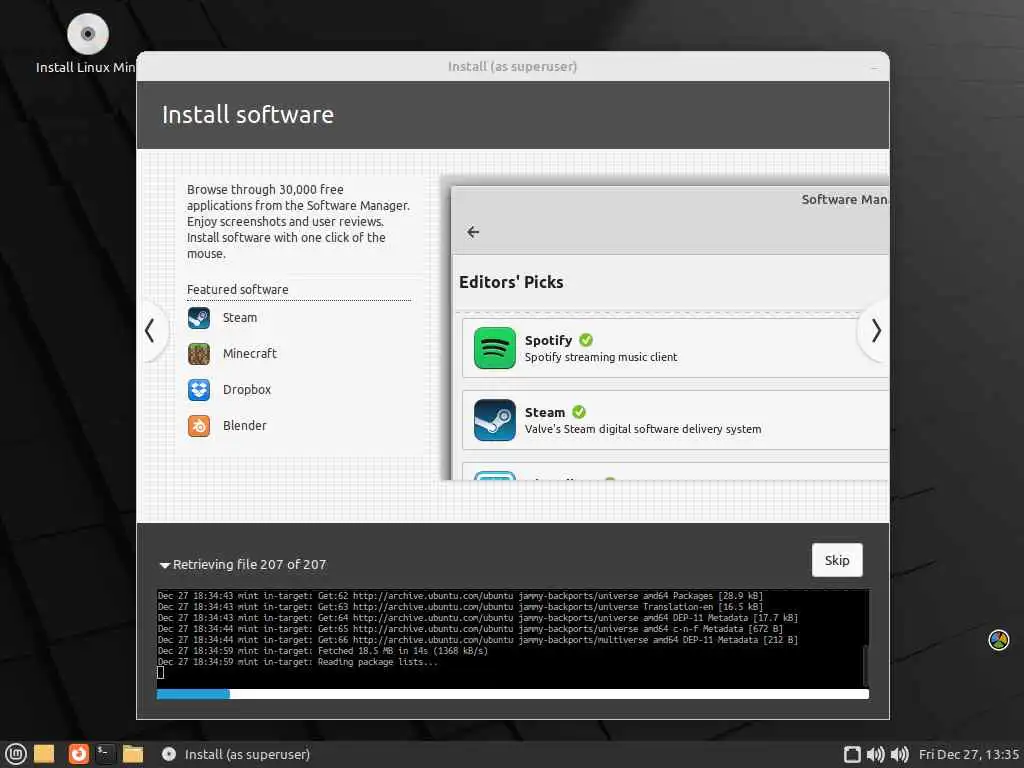
Task: Click the Skip button
Action: point(837,560)
